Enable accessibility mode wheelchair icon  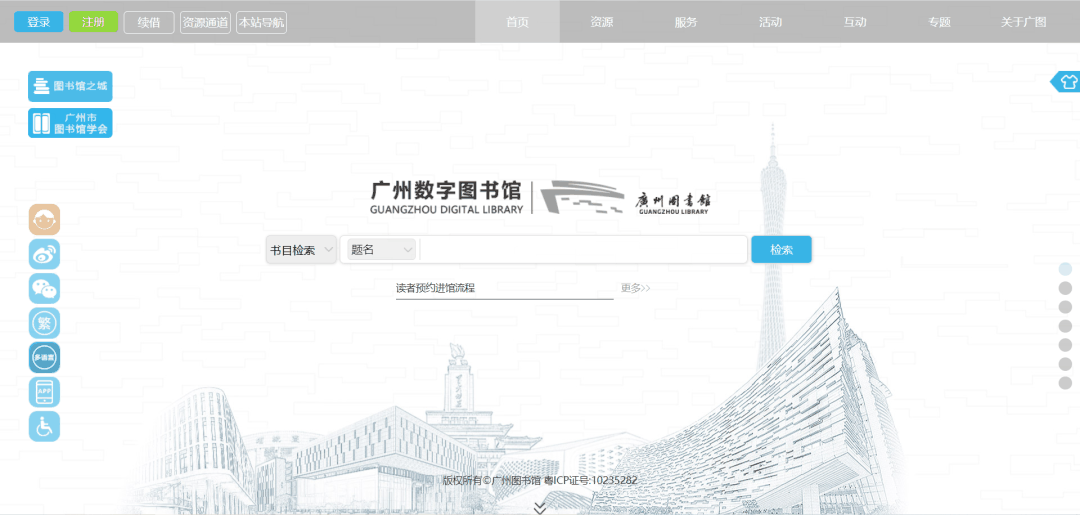pyautogui.click(x=44, y=426)
